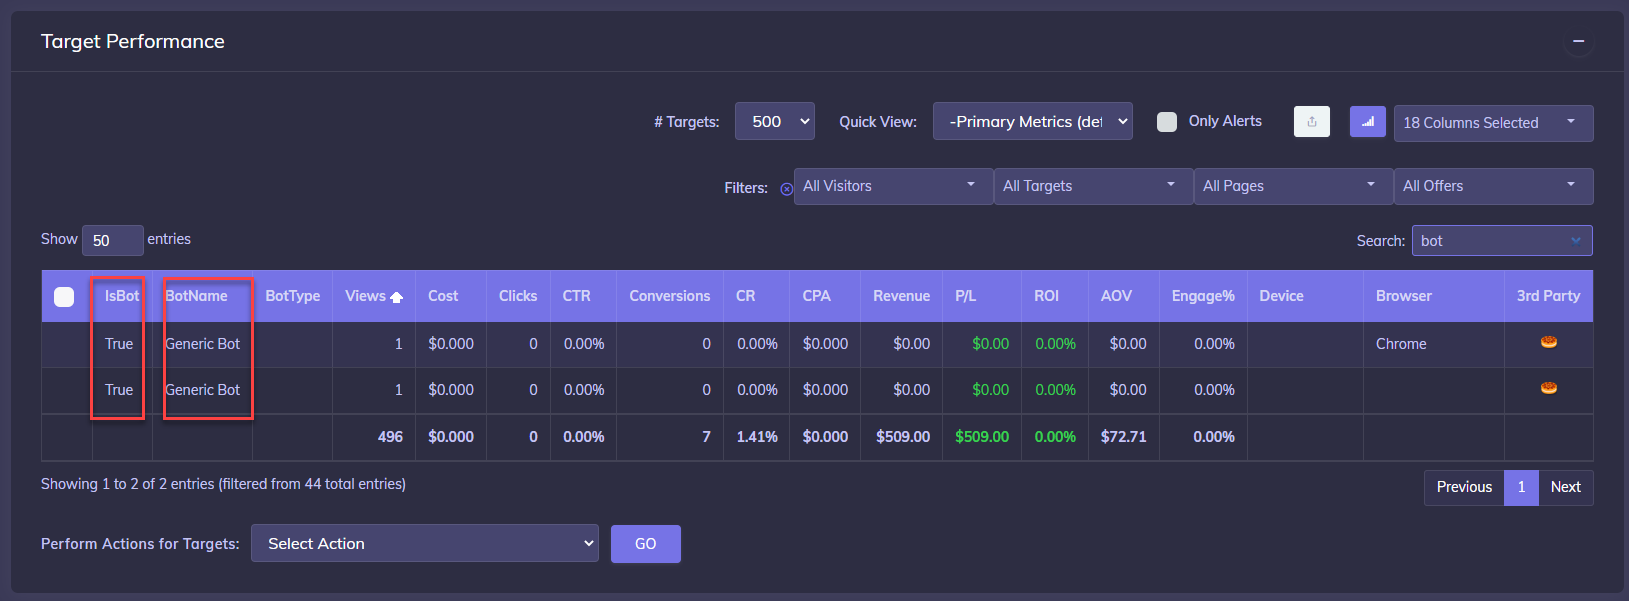Open the All Offers filter
1629x601 pixels.
pyautogui.click(x=1493, y=186)
